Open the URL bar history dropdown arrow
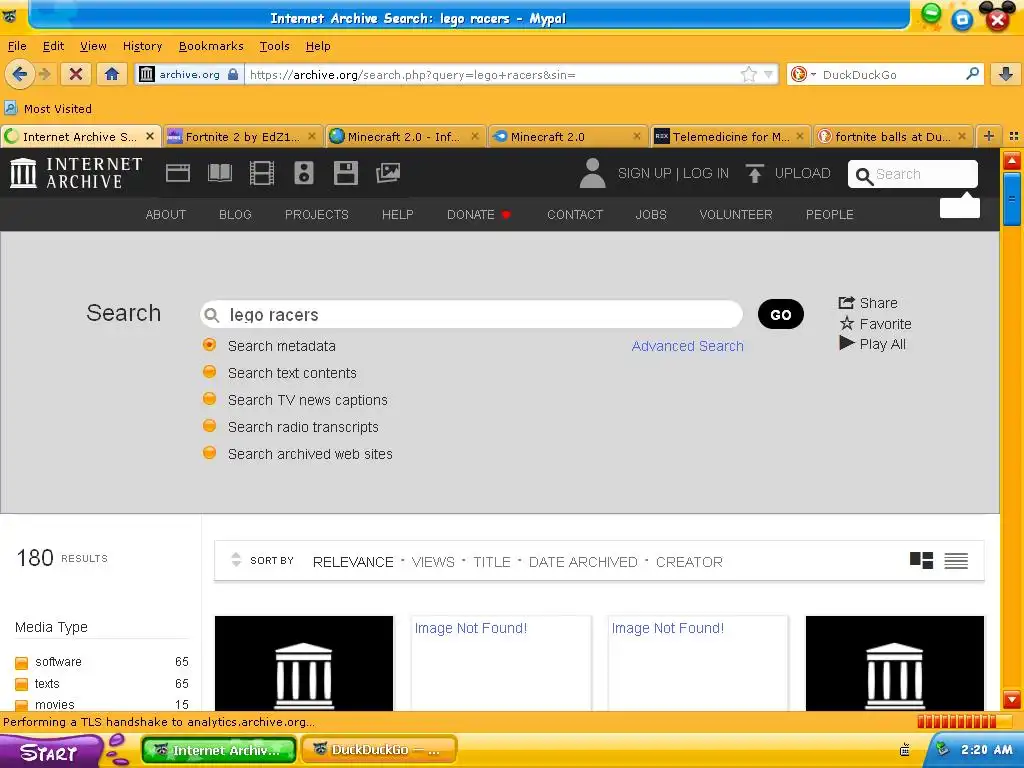 pyautogui.click(x=769, y=74)
